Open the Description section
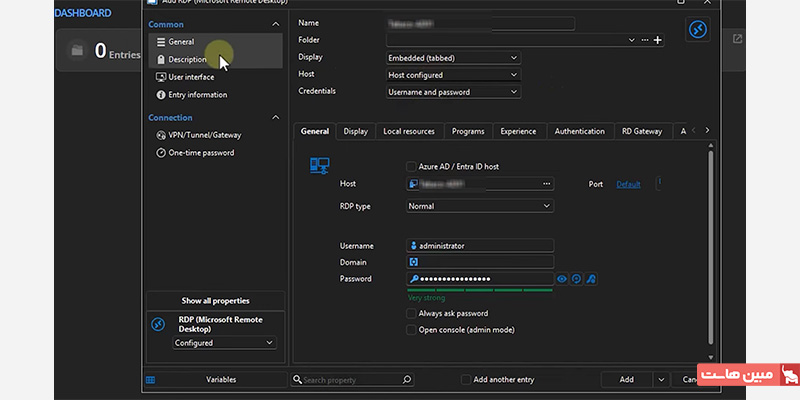This screenshot has height=400, width=800. click(215, 60)
